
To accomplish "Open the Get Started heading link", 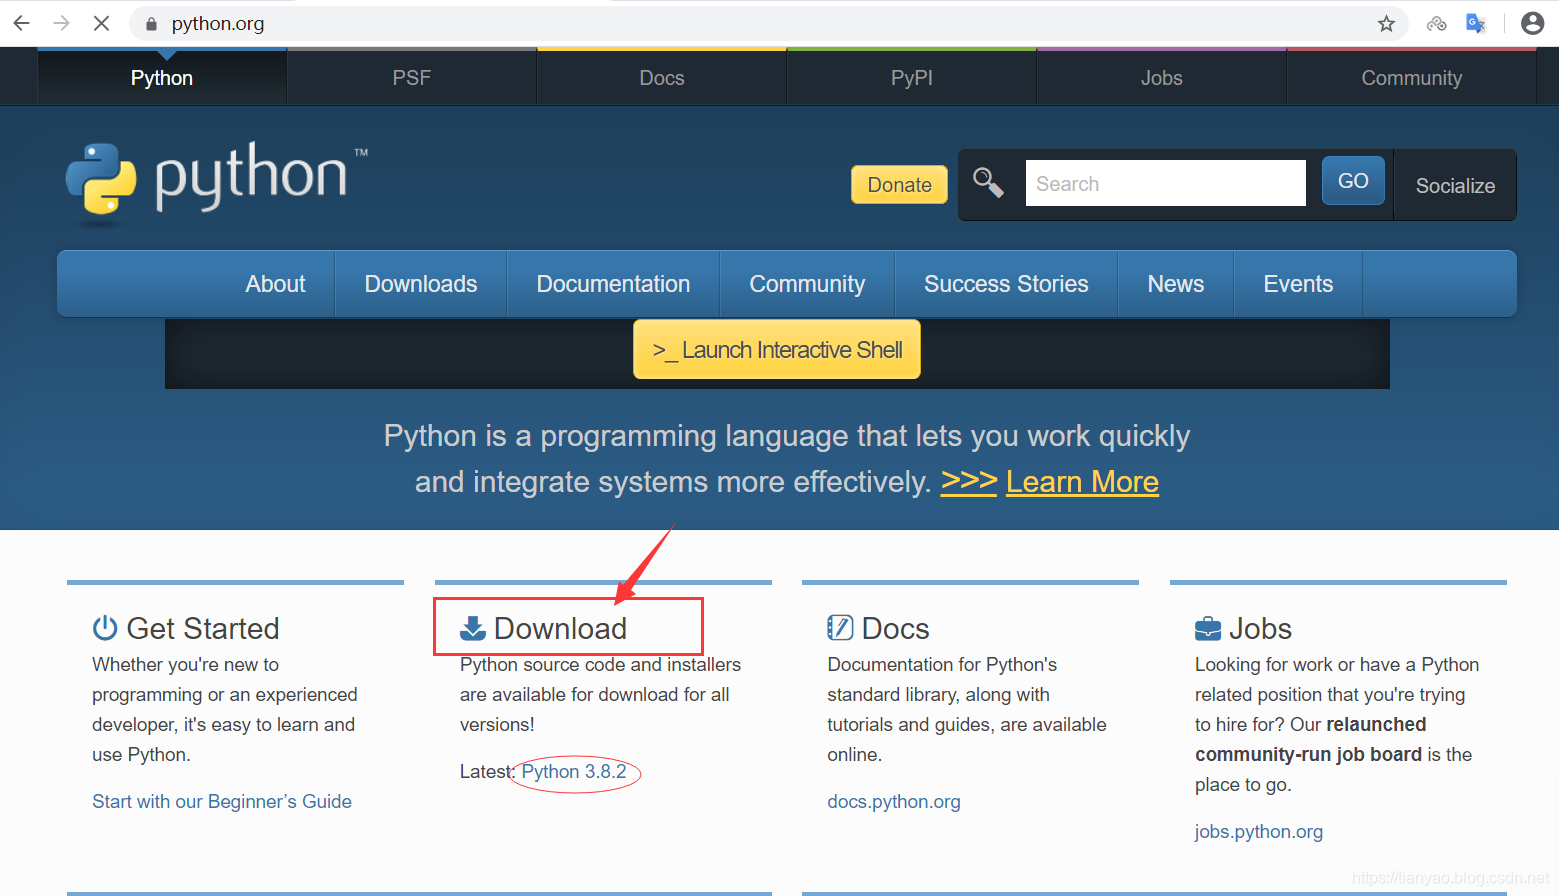I will click(203, 628).
